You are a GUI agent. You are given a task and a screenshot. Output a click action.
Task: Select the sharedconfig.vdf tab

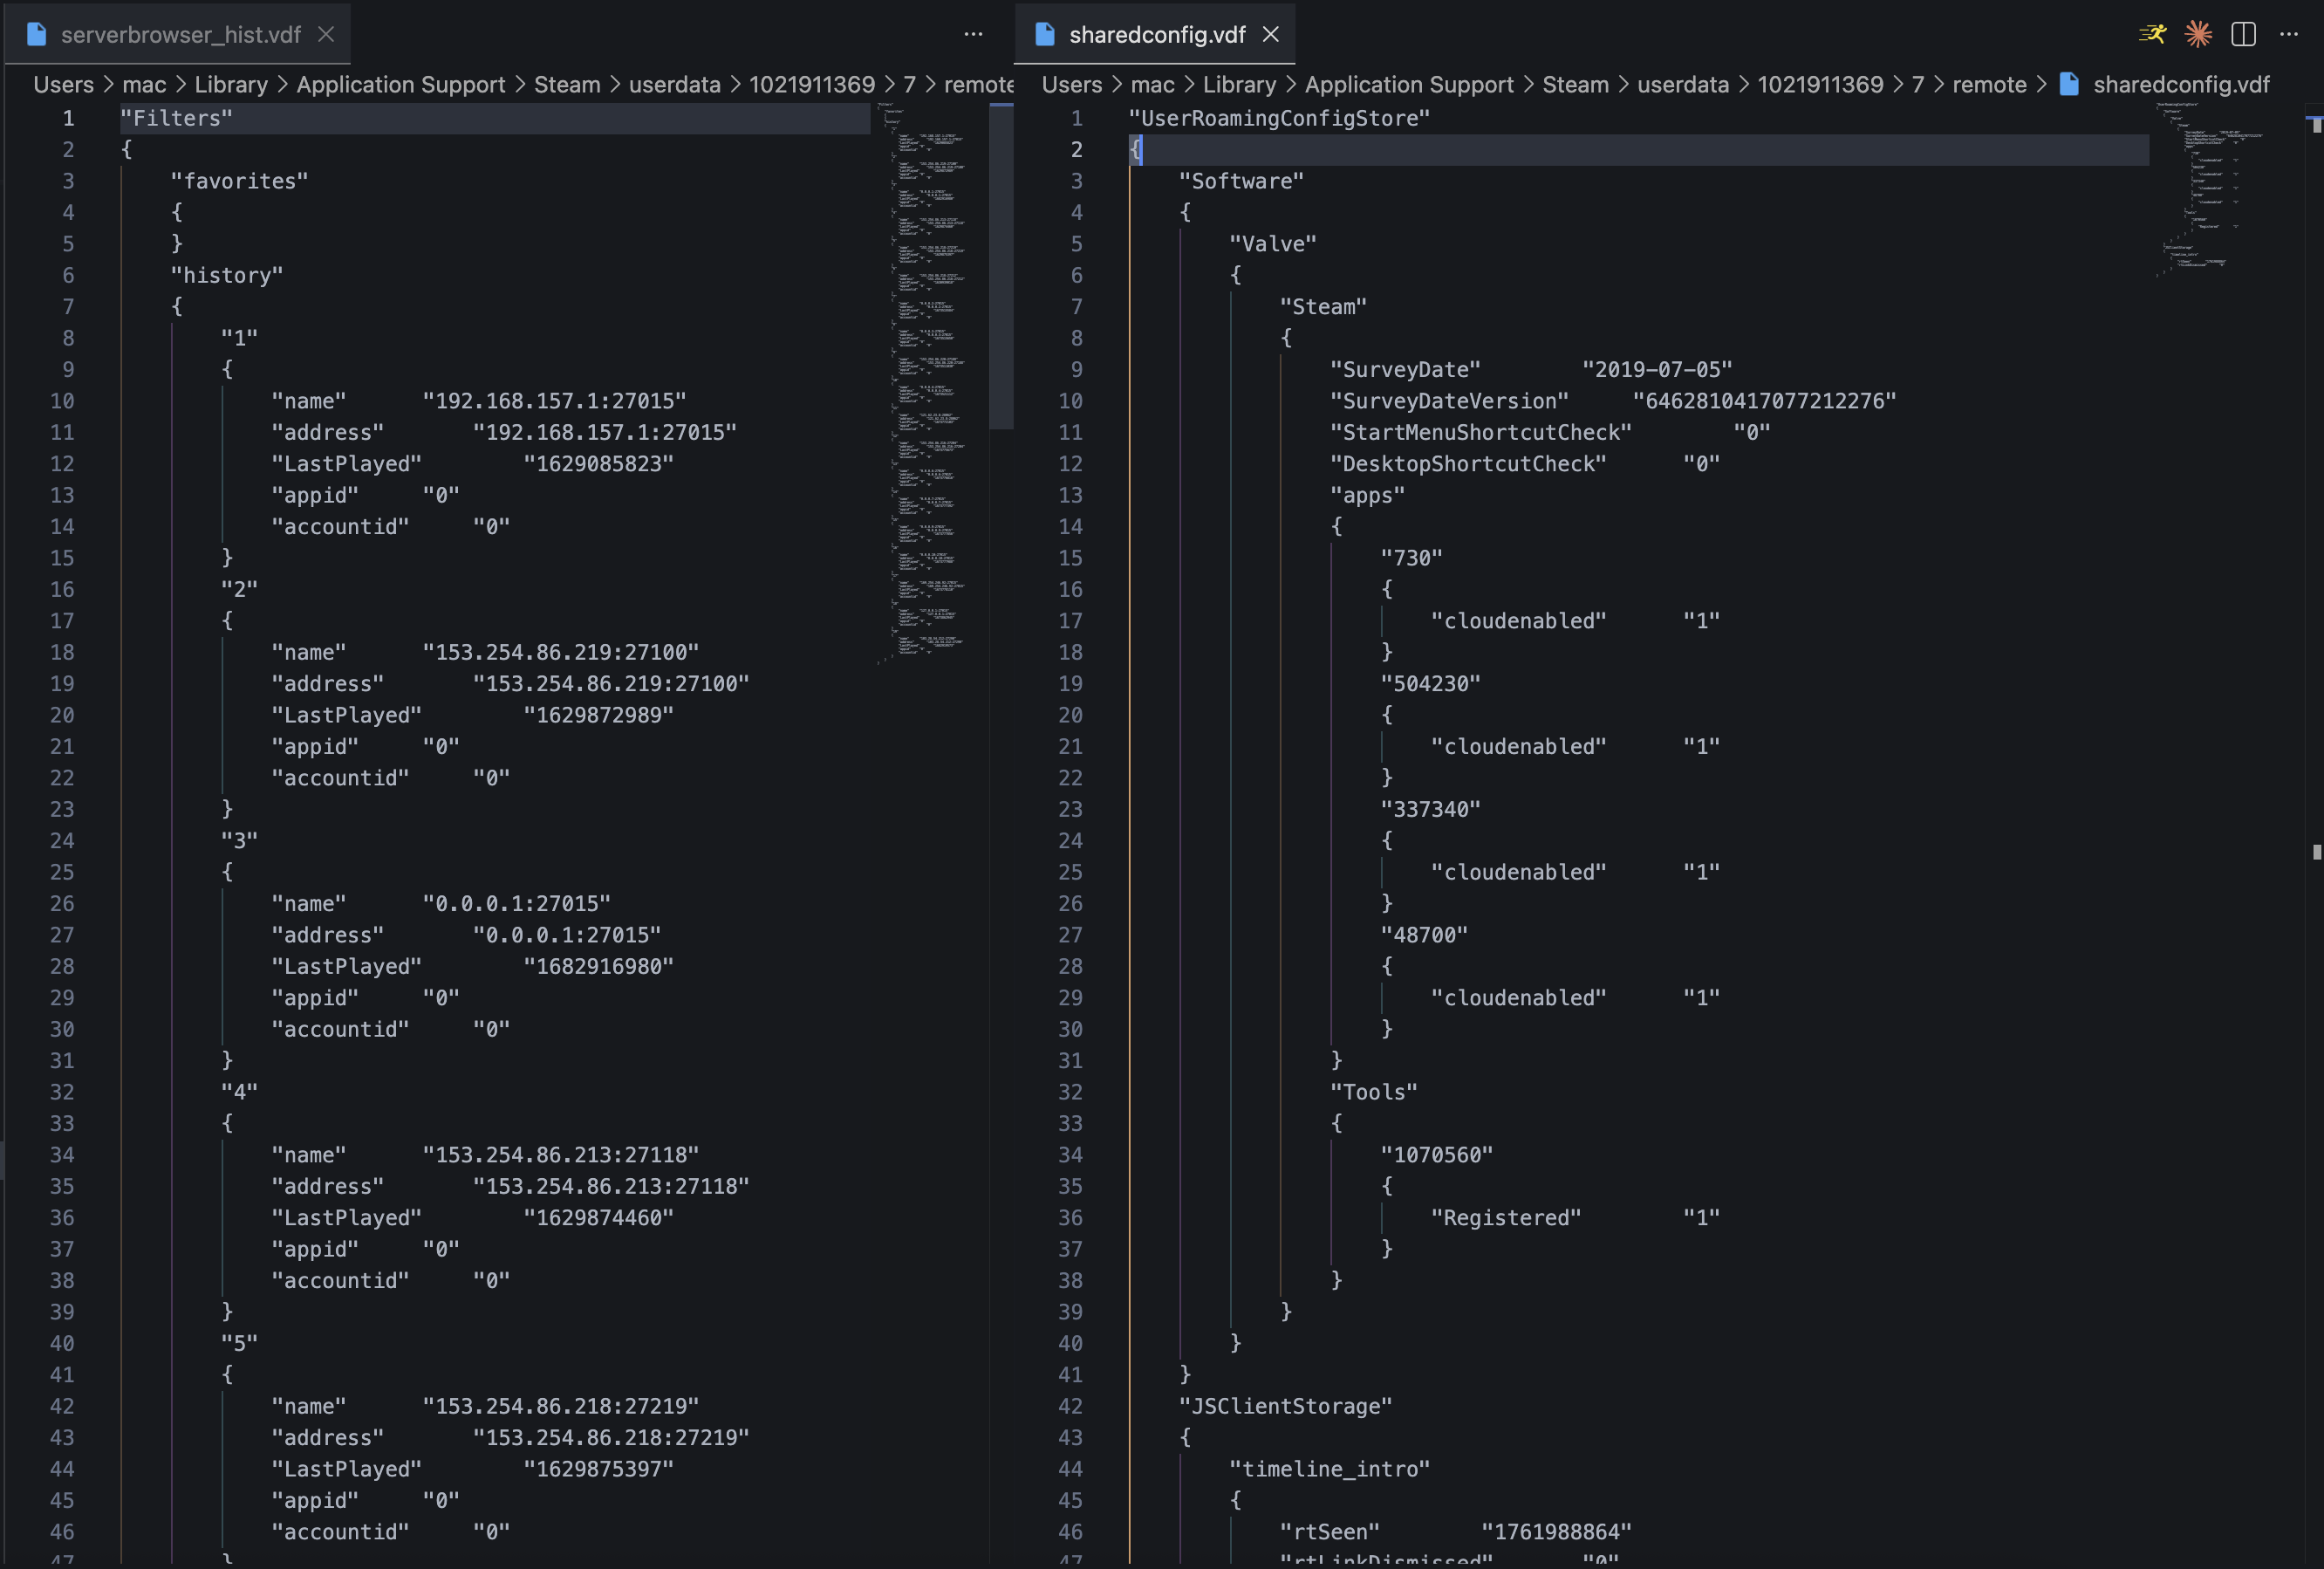point(1156,34)
